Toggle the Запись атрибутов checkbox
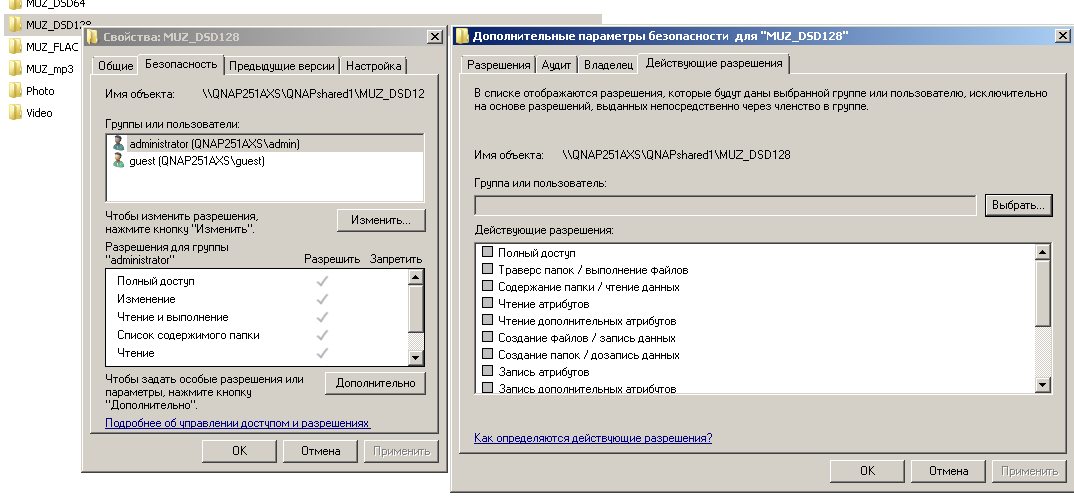The height and width of the screenshot is (498, 1074). click(488, 372)
